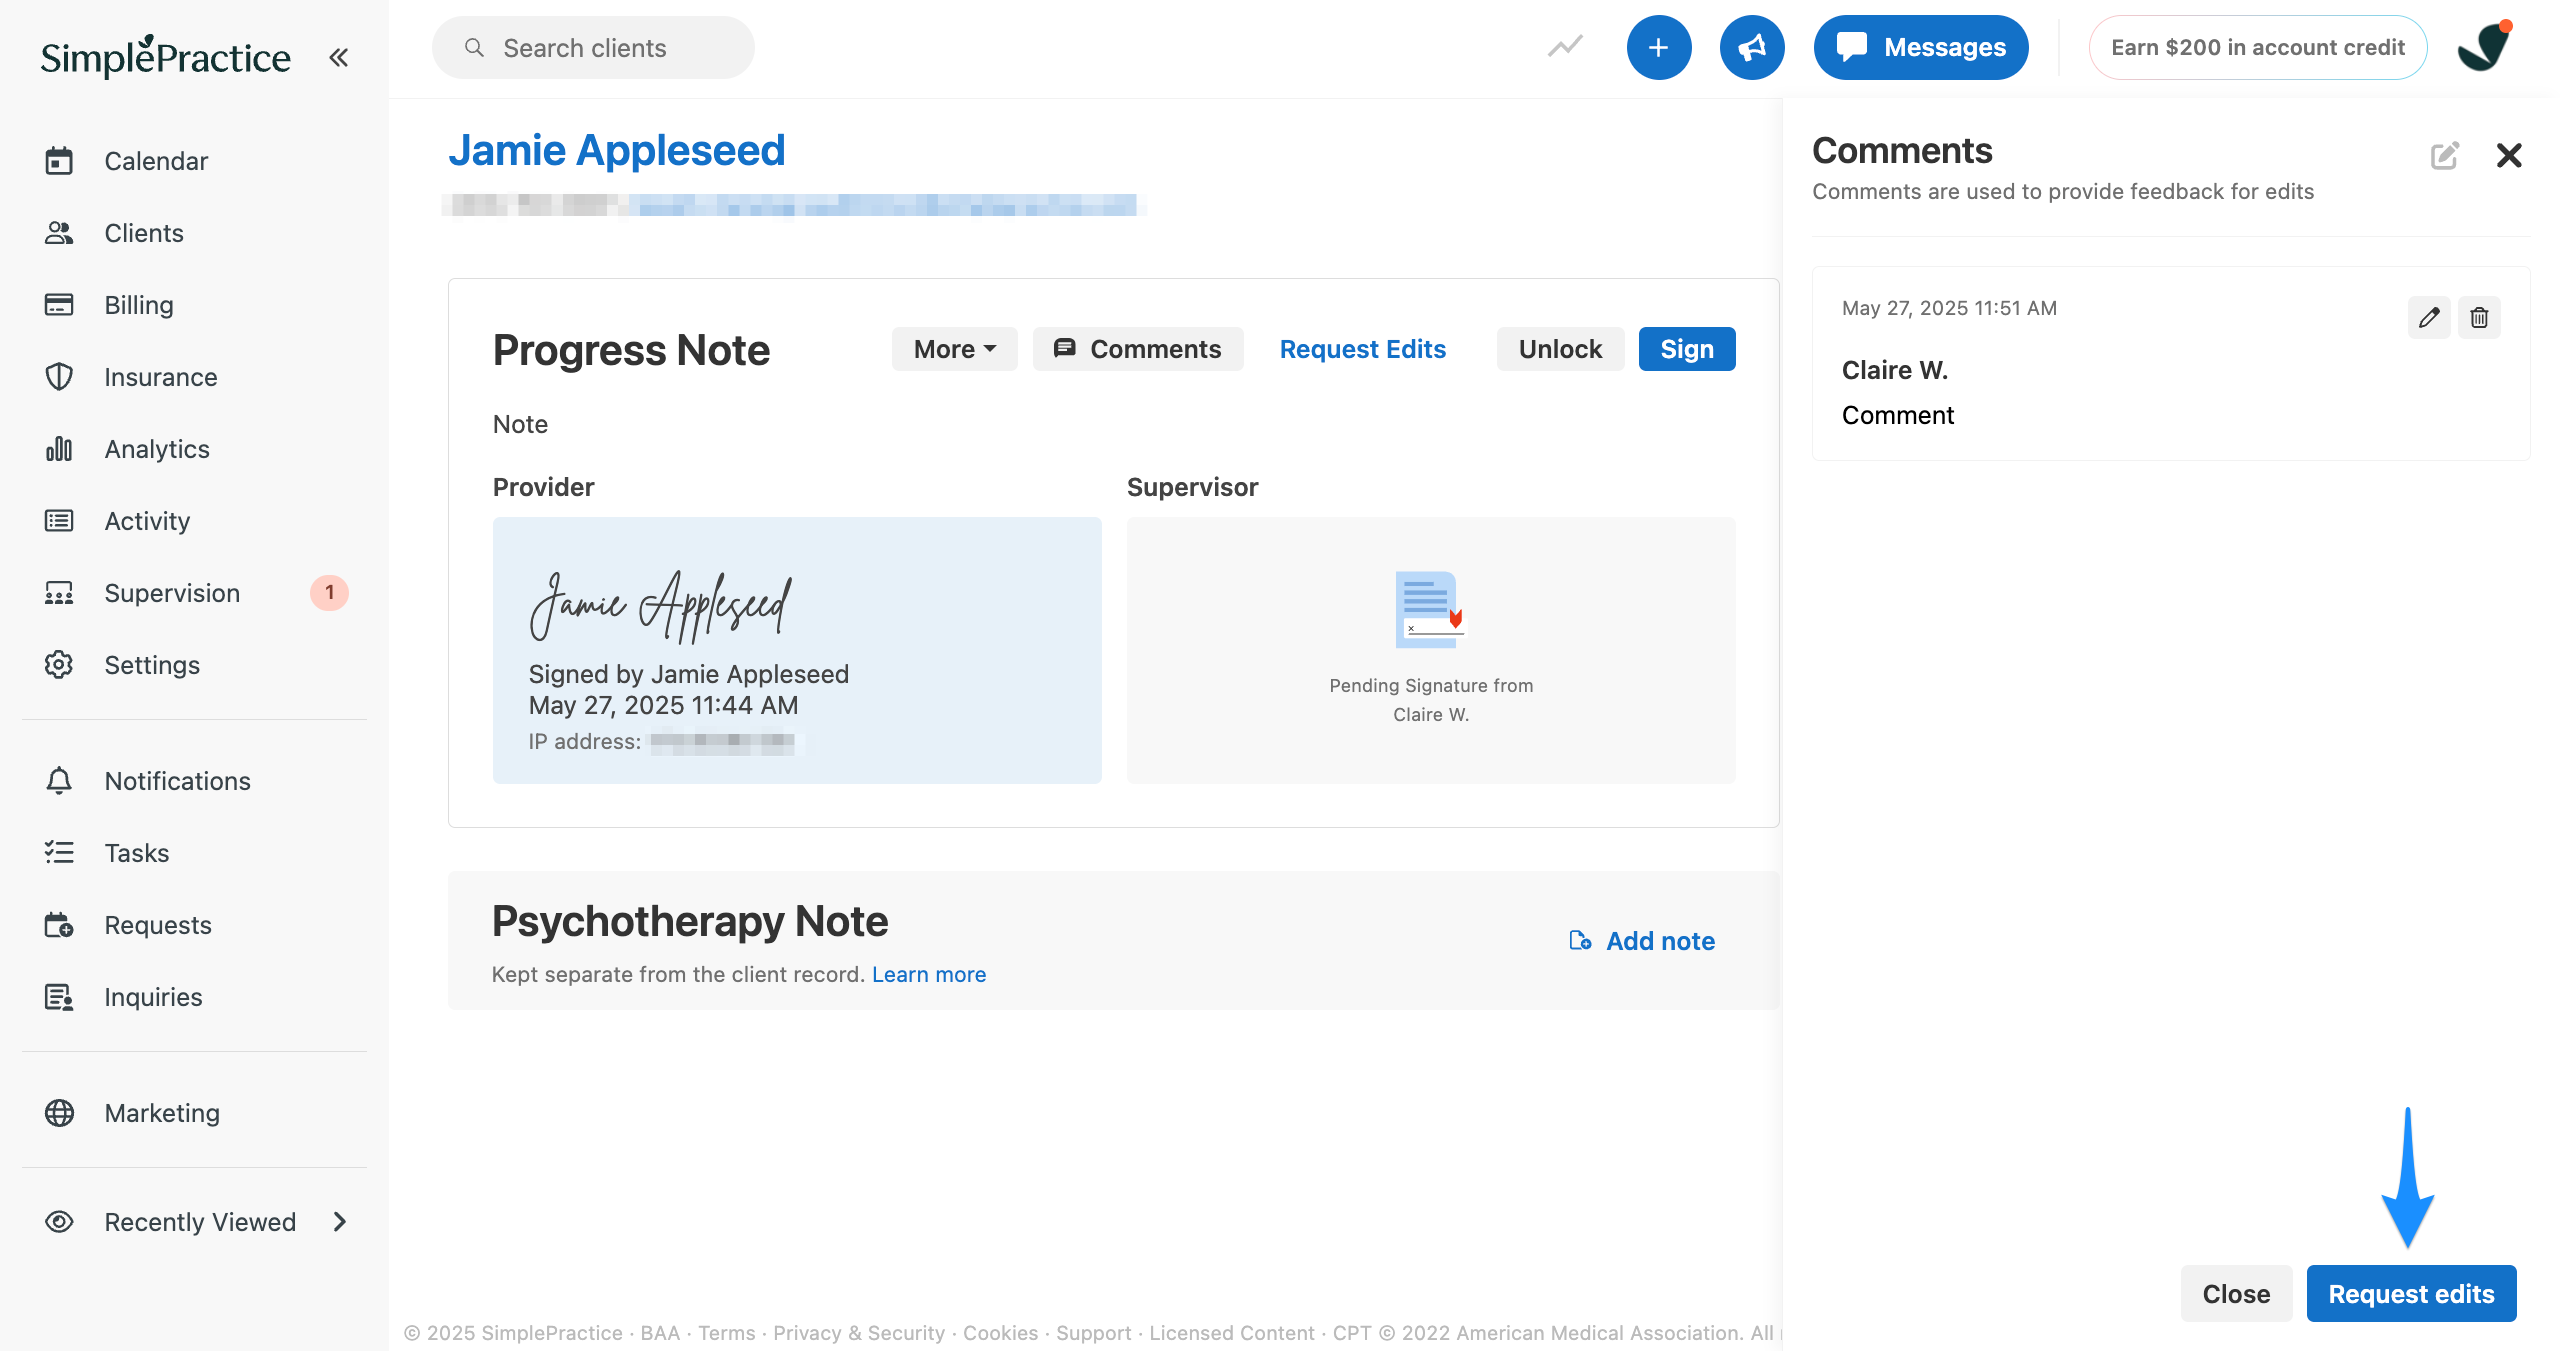
Task: Unlock the Progress Note
Action: tap(1560, 349)
